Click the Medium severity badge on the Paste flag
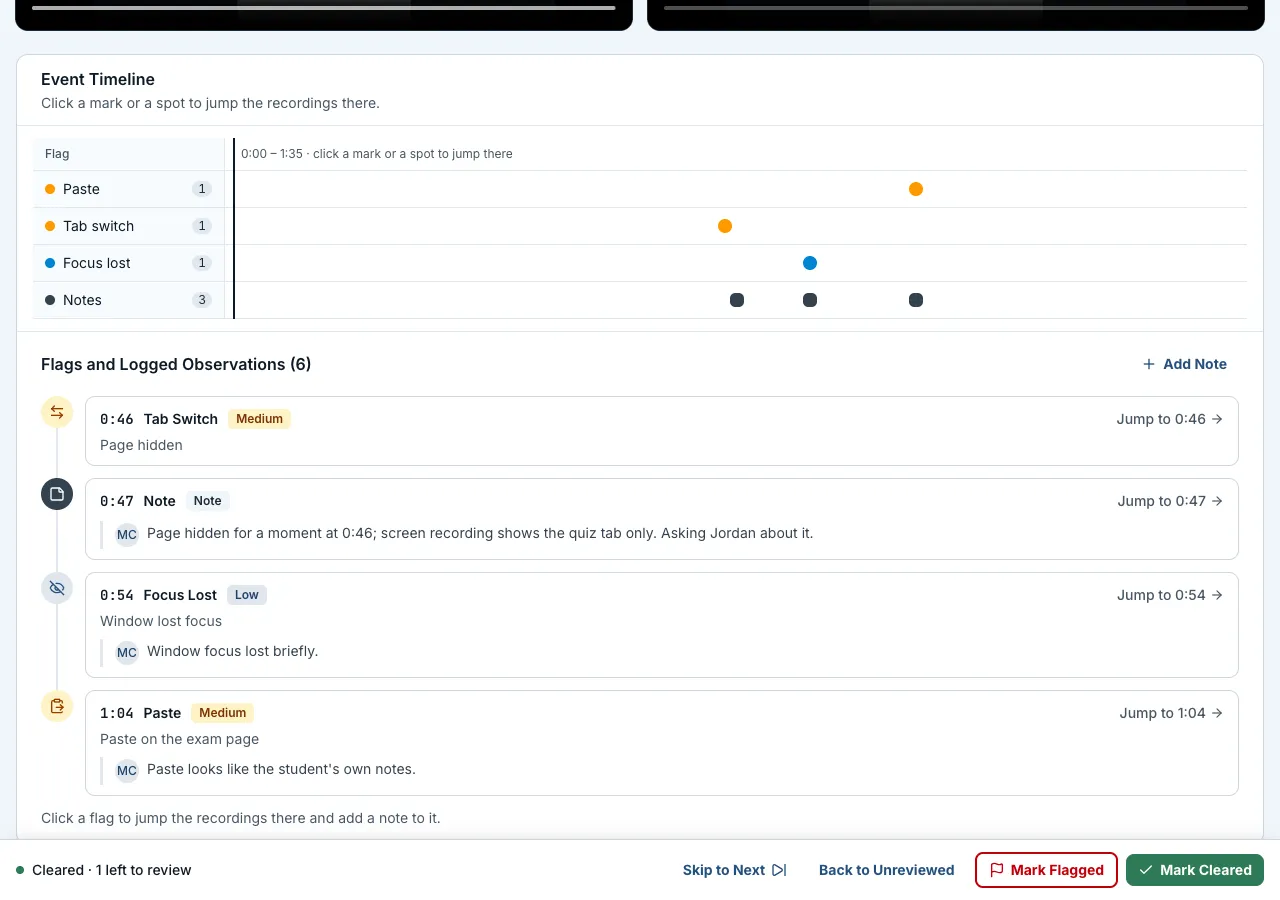 coord(222,713)
